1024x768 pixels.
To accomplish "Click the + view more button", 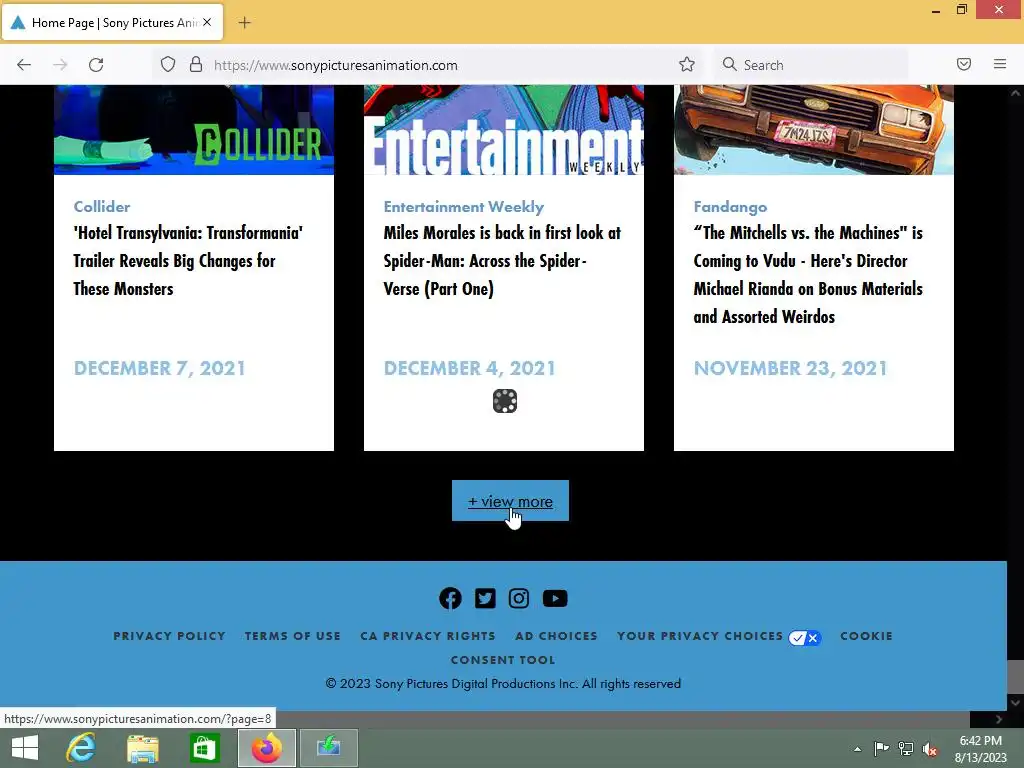I will (510, 501).
